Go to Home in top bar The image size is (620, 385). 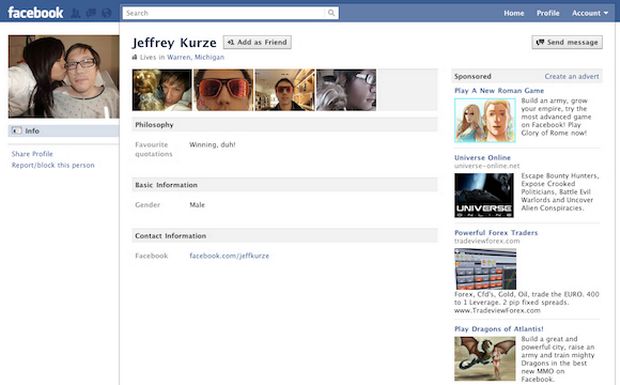(x=514, y=13)
